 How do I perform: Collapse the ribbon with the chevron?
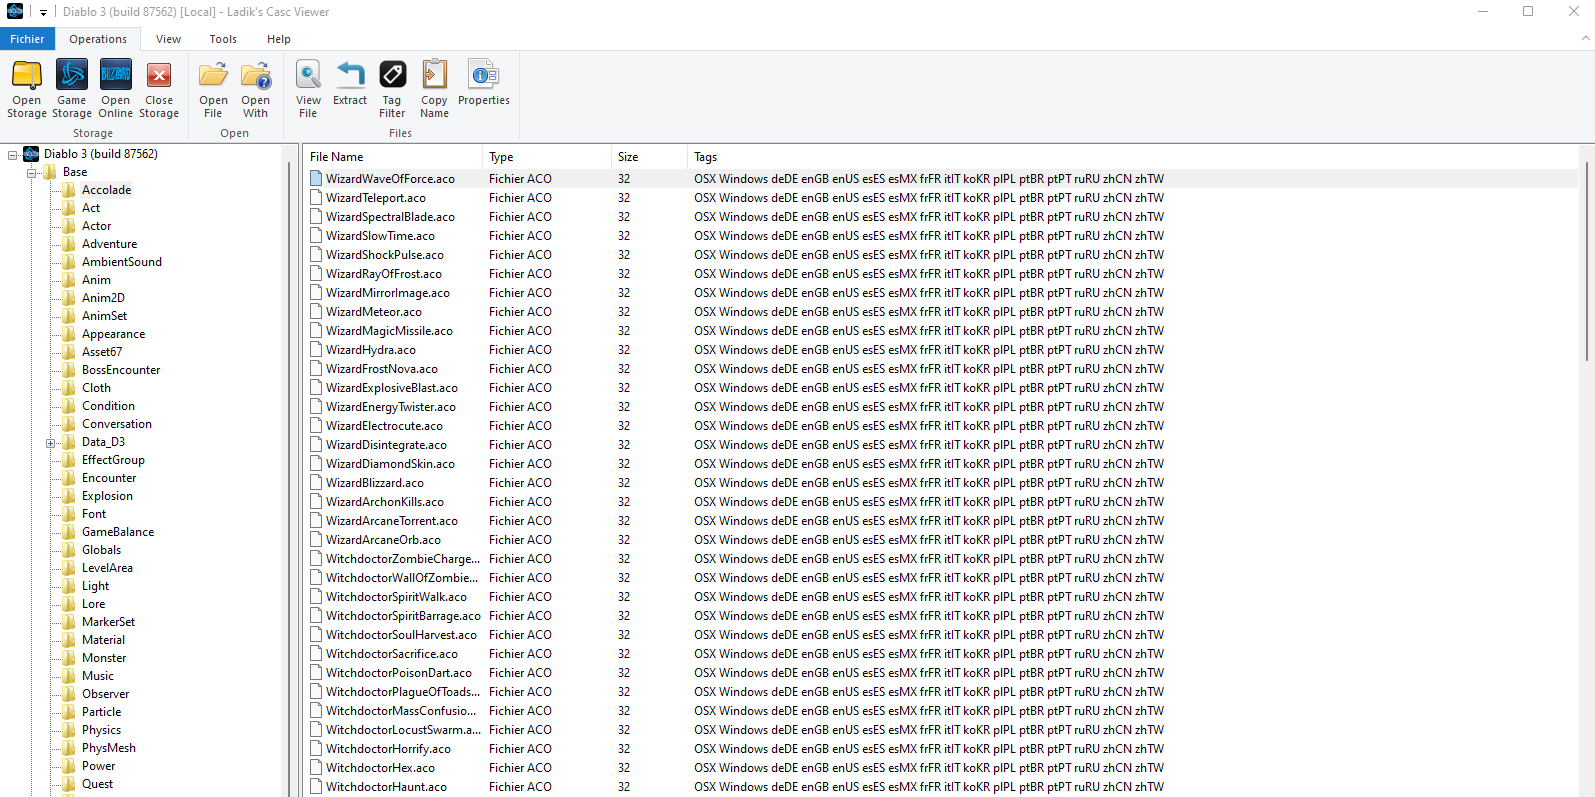pyautogui.click(x=1585, y=38)
